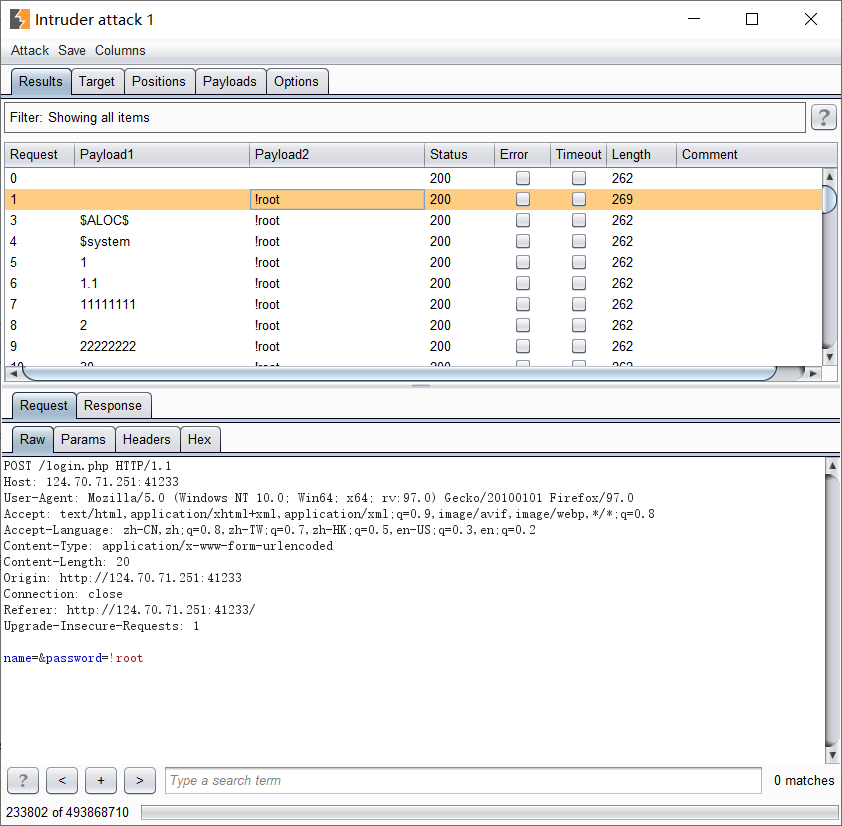The image size is (842, 826).
Task: Switch to the Positions tab
Action: pos(158,82)
